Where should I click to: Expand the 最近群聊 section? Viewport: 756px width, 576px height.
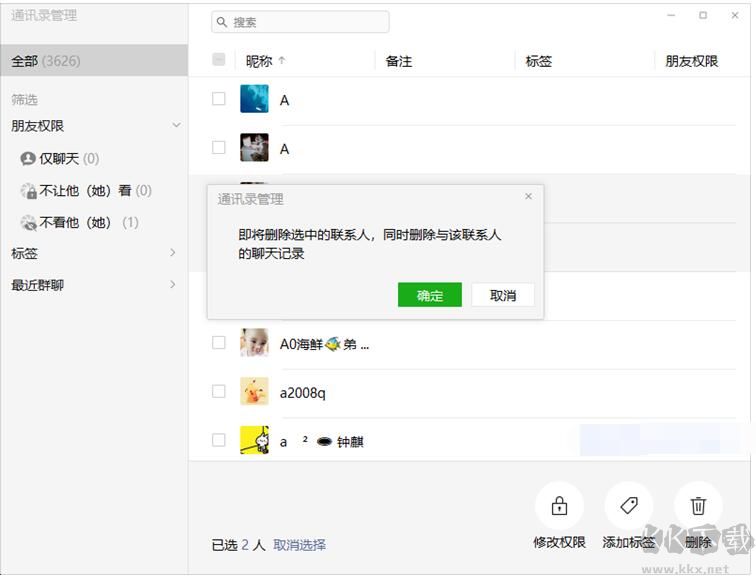(x=173, y=285)
